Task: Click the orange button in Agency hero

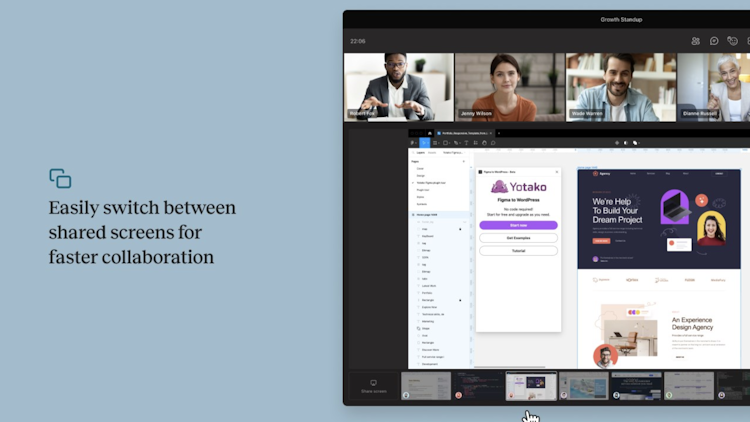Action: [601, 241]
